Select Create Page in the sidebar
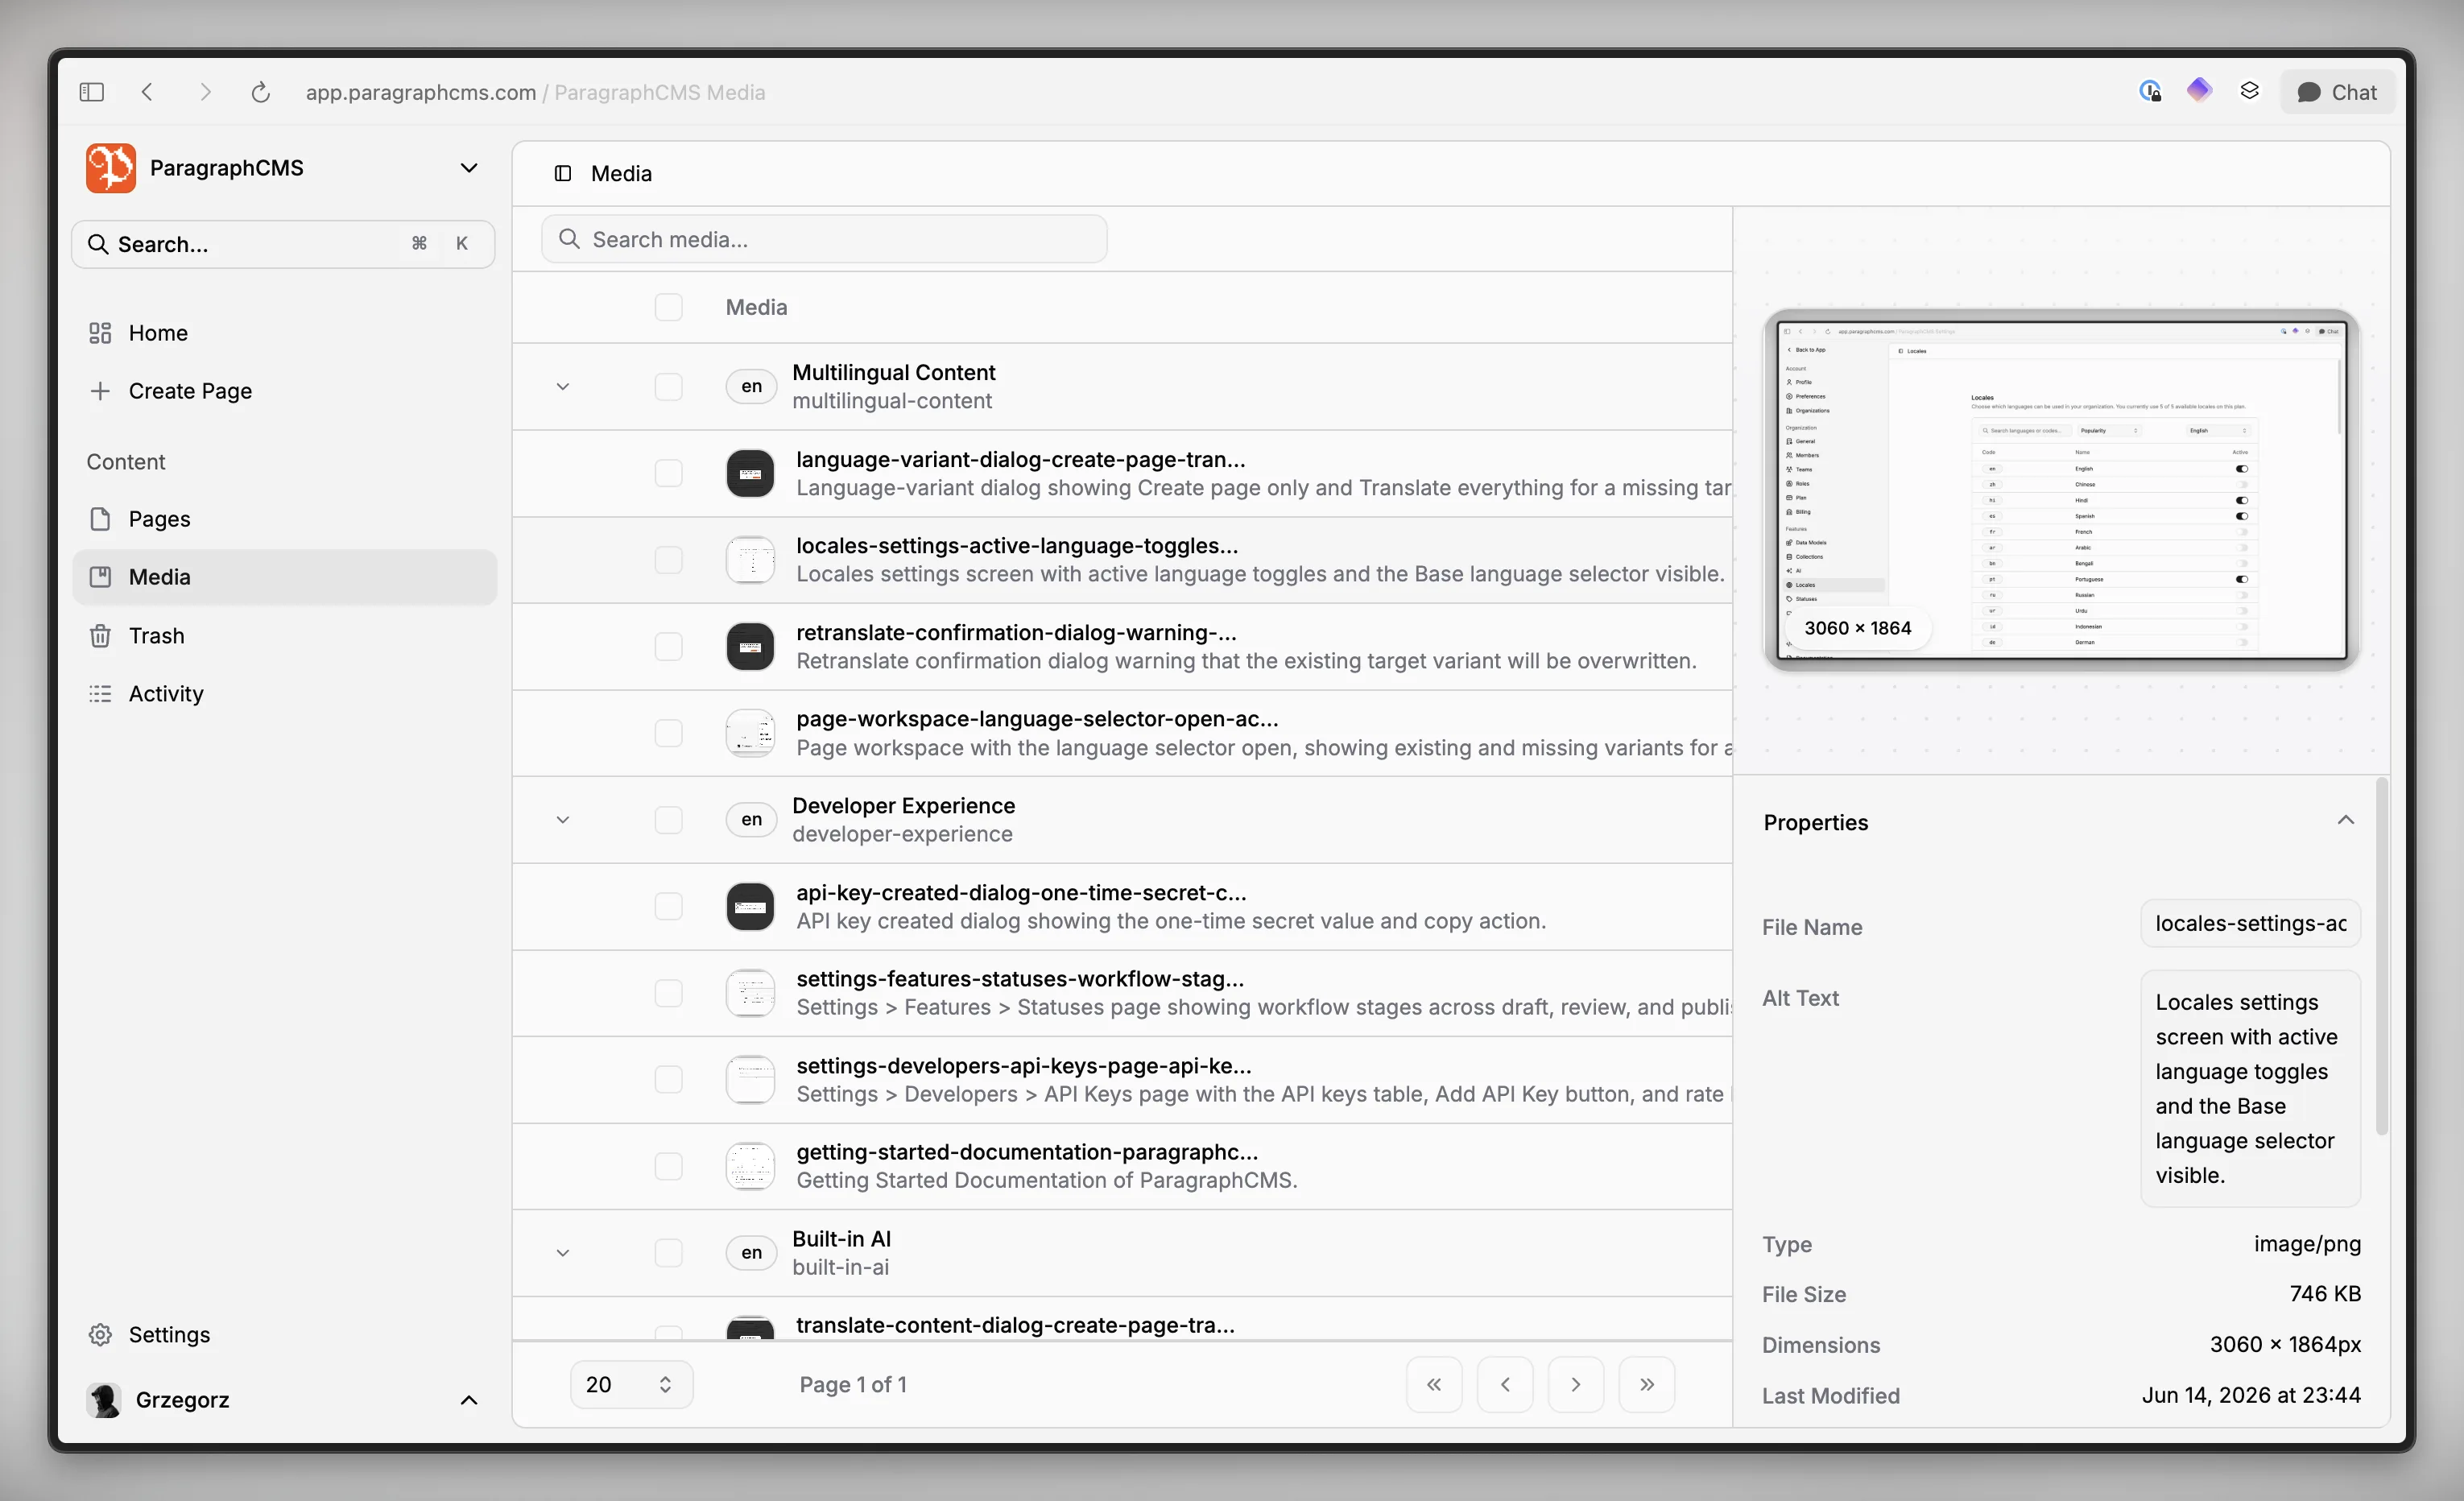Screen dimensions: 2464x1501 284,391
